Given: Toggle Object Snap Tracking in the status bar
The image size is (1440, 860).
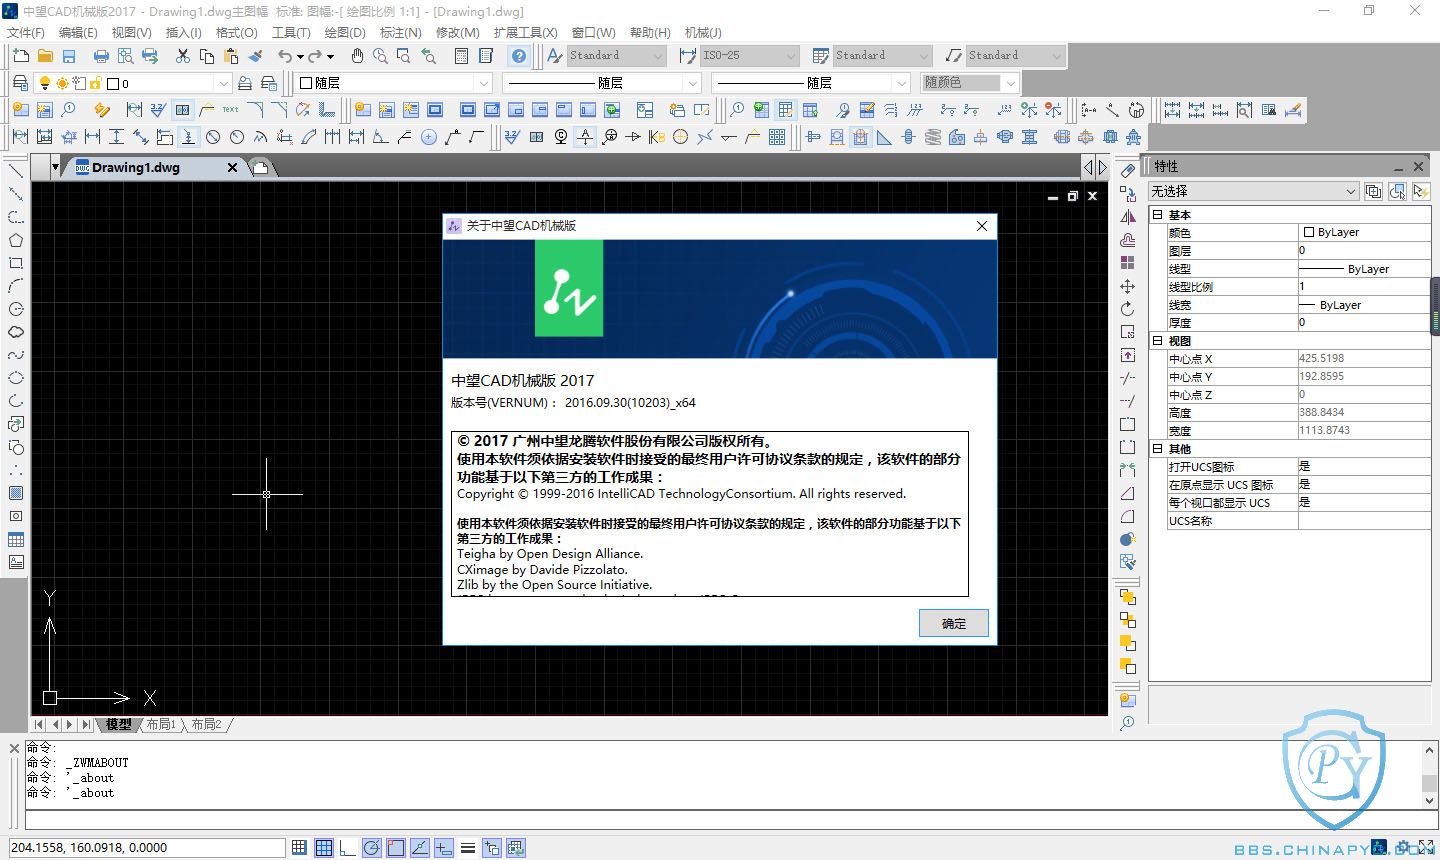Looking at the screenshot, I should (419, 848).
